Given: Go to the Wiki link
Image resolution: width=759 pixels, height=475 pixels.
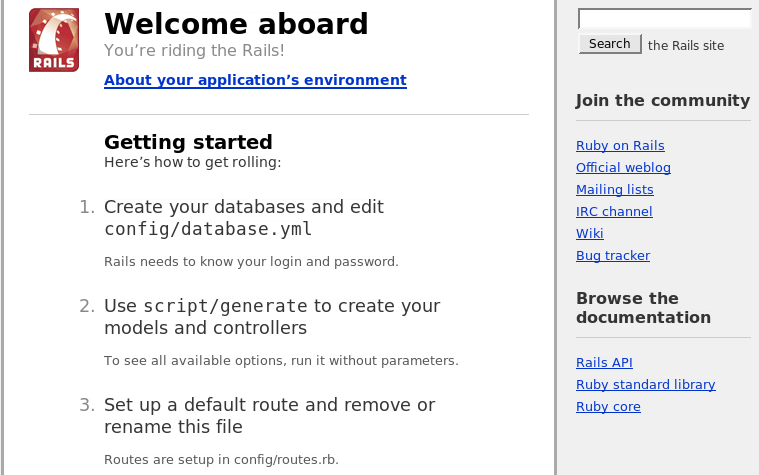Looking at the screenshot, I should pos(590,233).
